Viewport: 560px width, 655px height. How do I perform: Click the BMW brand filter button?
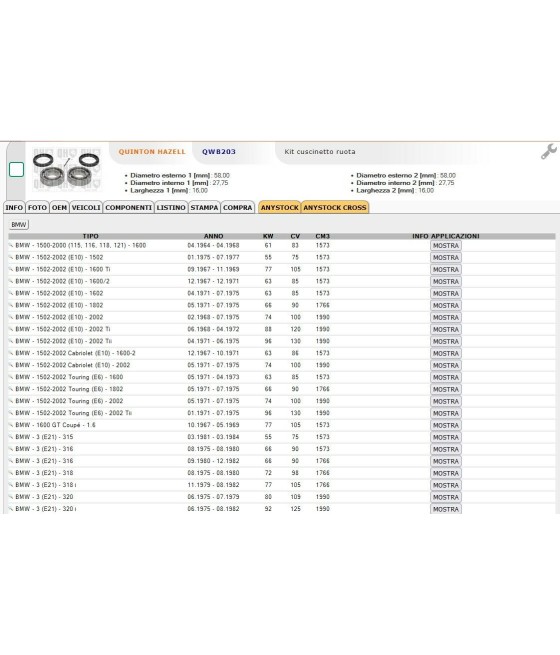tap(19, 225)
